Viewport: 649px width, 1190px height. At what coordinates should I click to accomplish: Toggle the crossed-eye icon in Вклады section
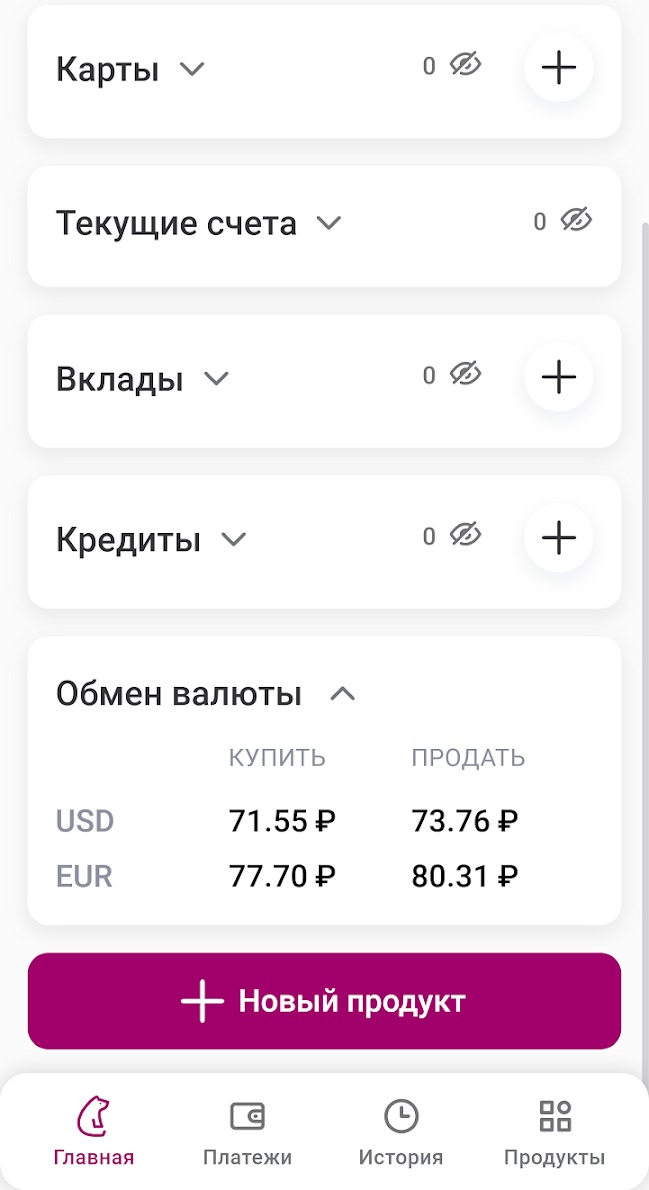(x=465, y=375)
